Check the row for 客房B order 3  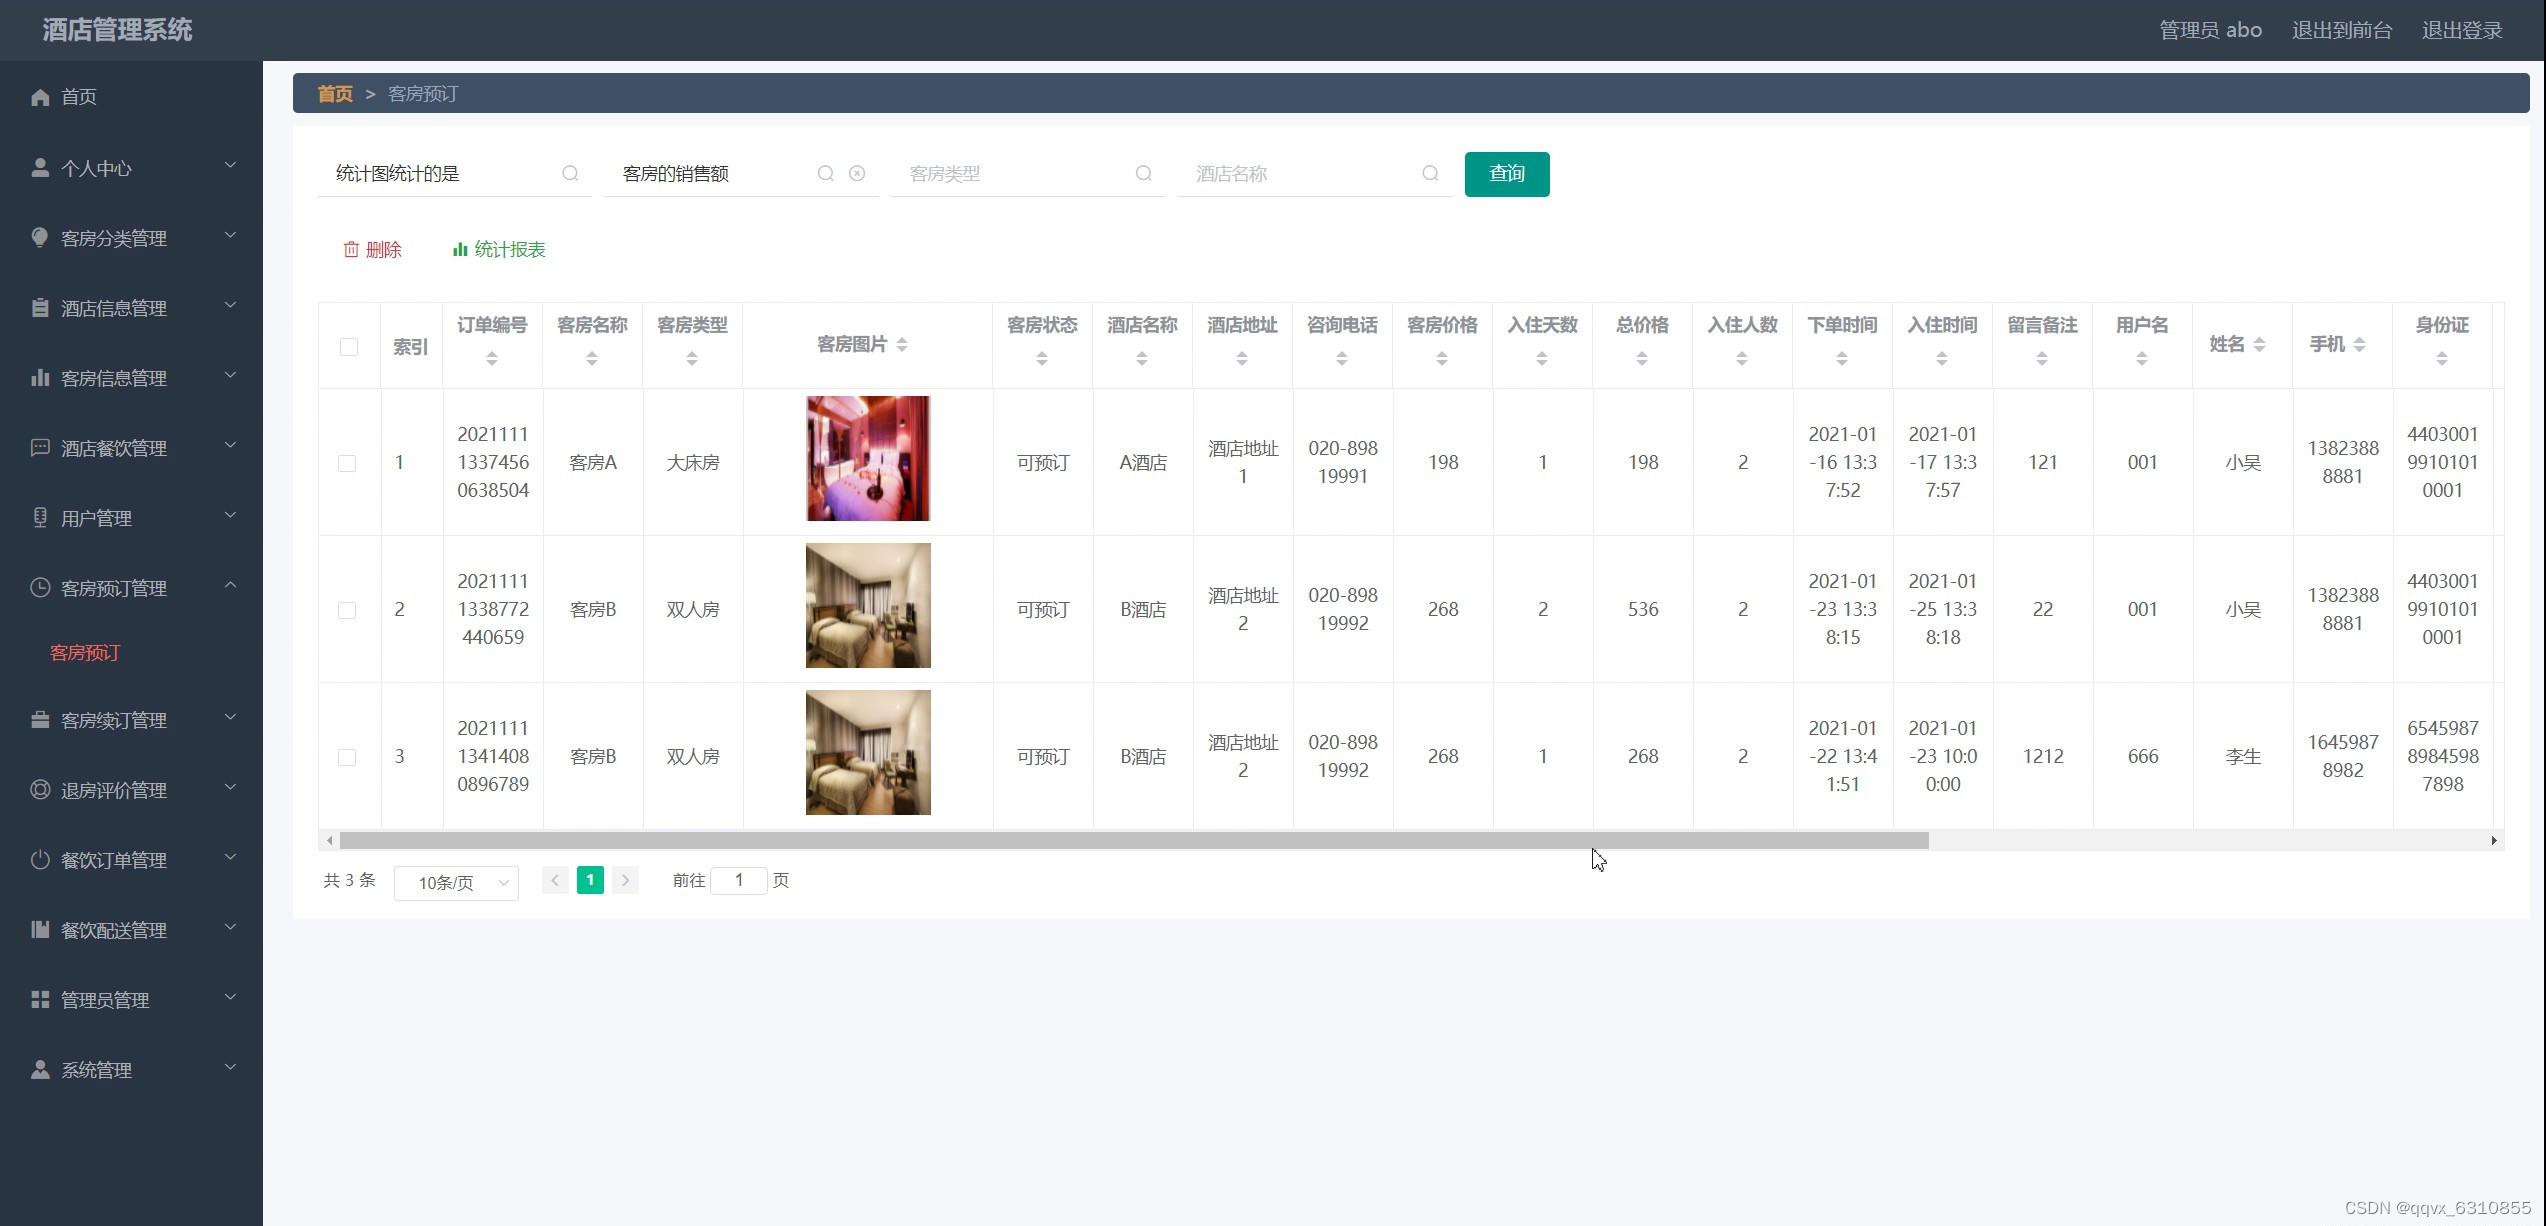click(348, 756)
